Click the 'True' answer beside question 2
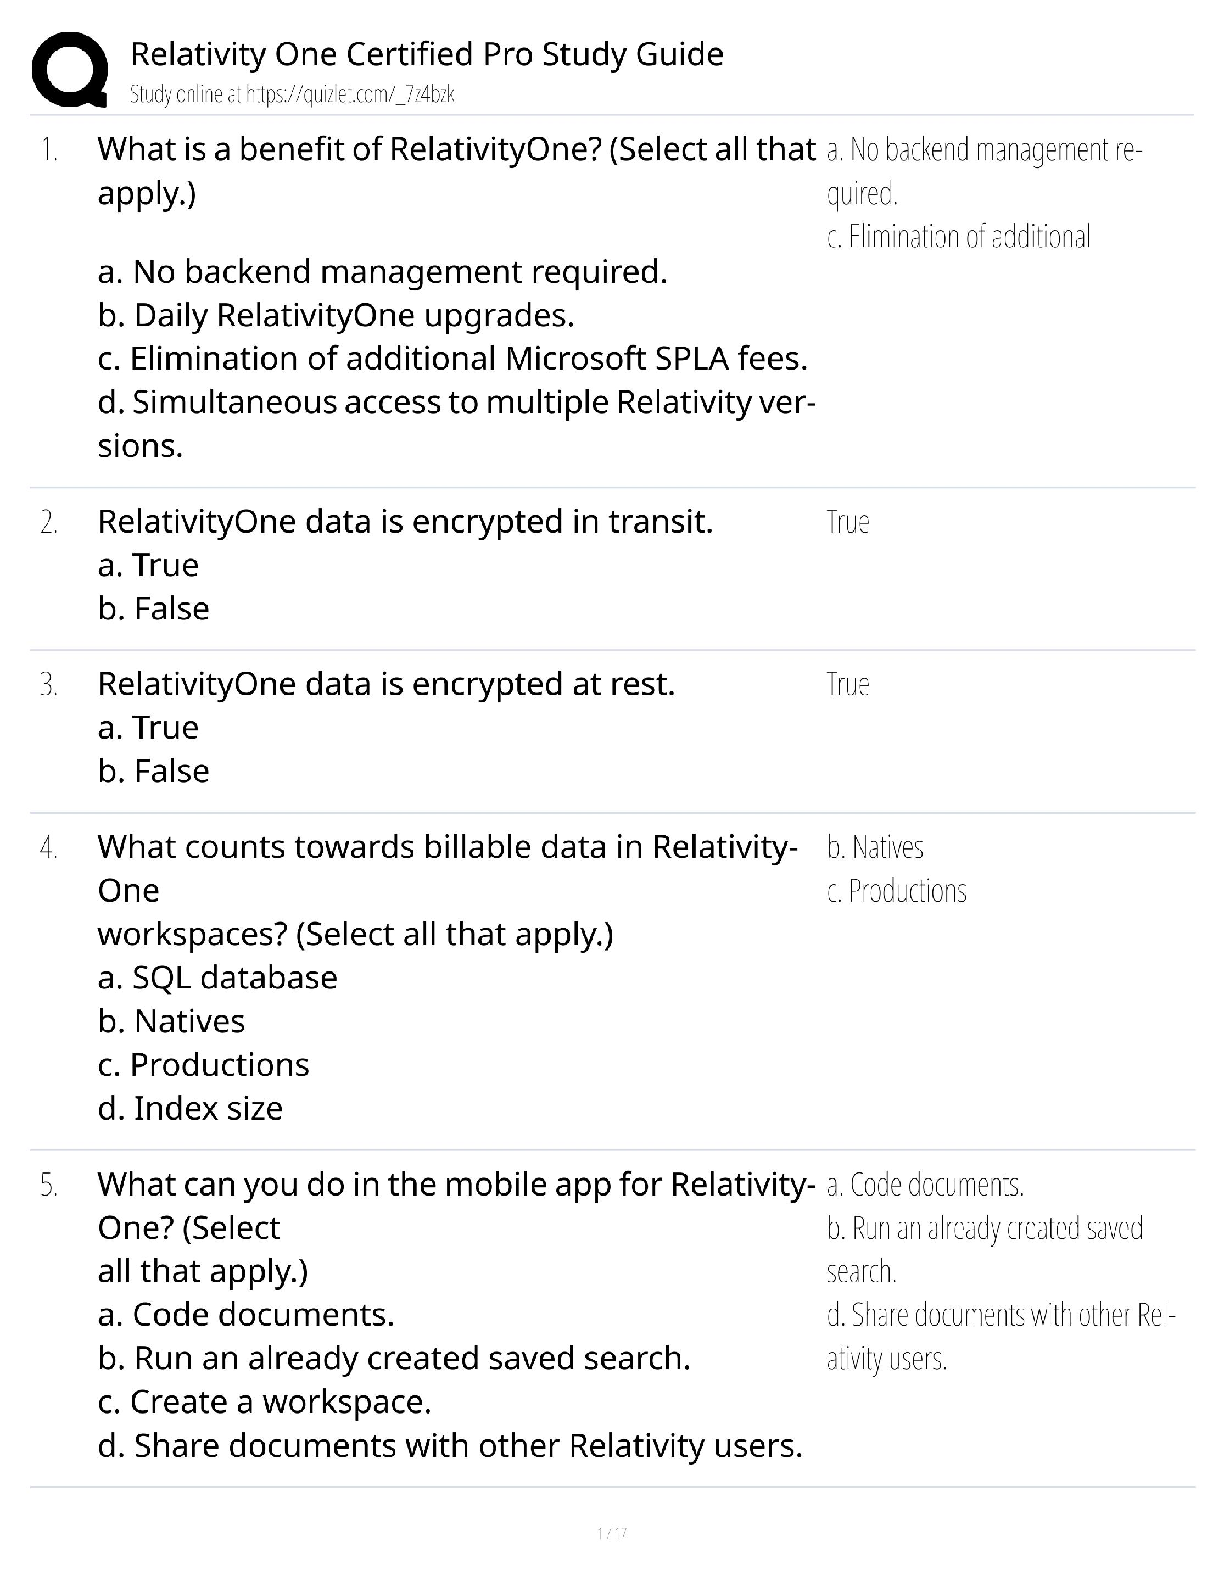 tap(848, 522)
